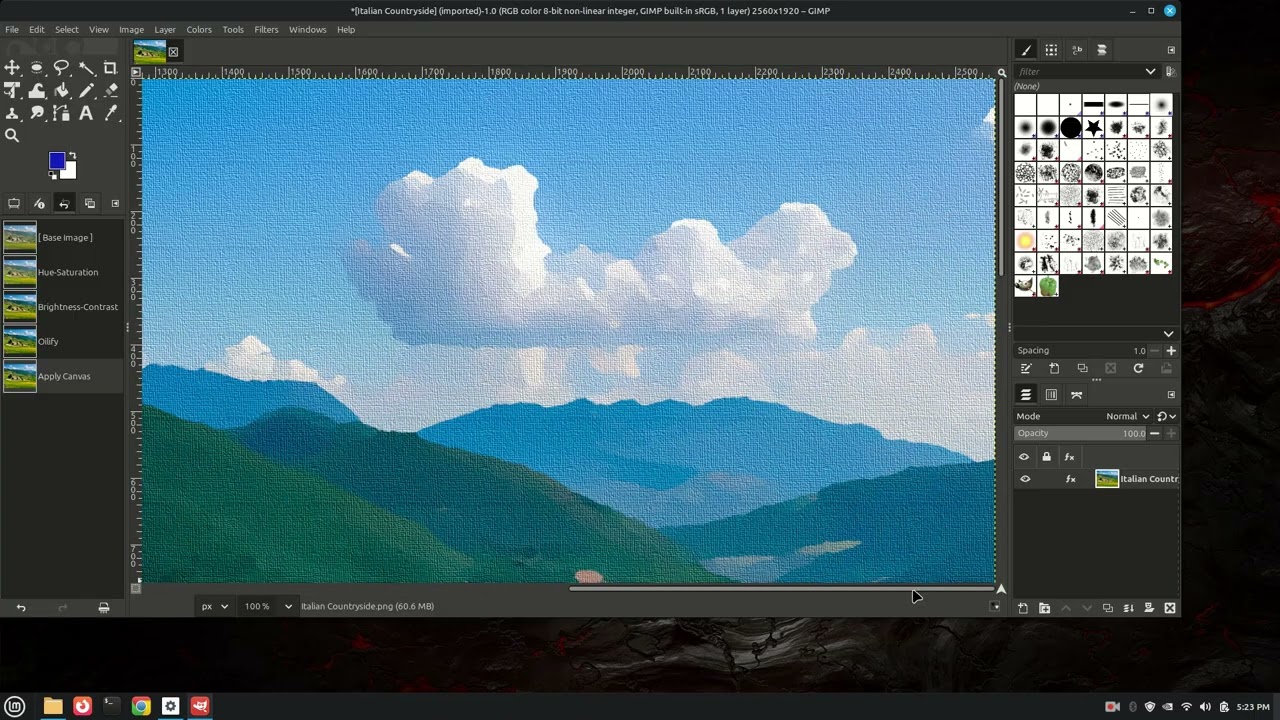The height and width of the screenshot is (720, 1280).
Task: Switch to the Channels tab
Action: click(x=1051, y=395)
